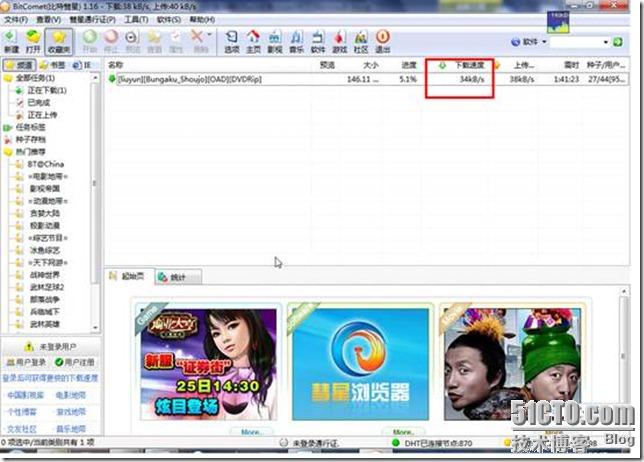Toggle the 收藏夹 (Favorites) toolbar button
Screen dimensions: 644x462
(59, 41)
